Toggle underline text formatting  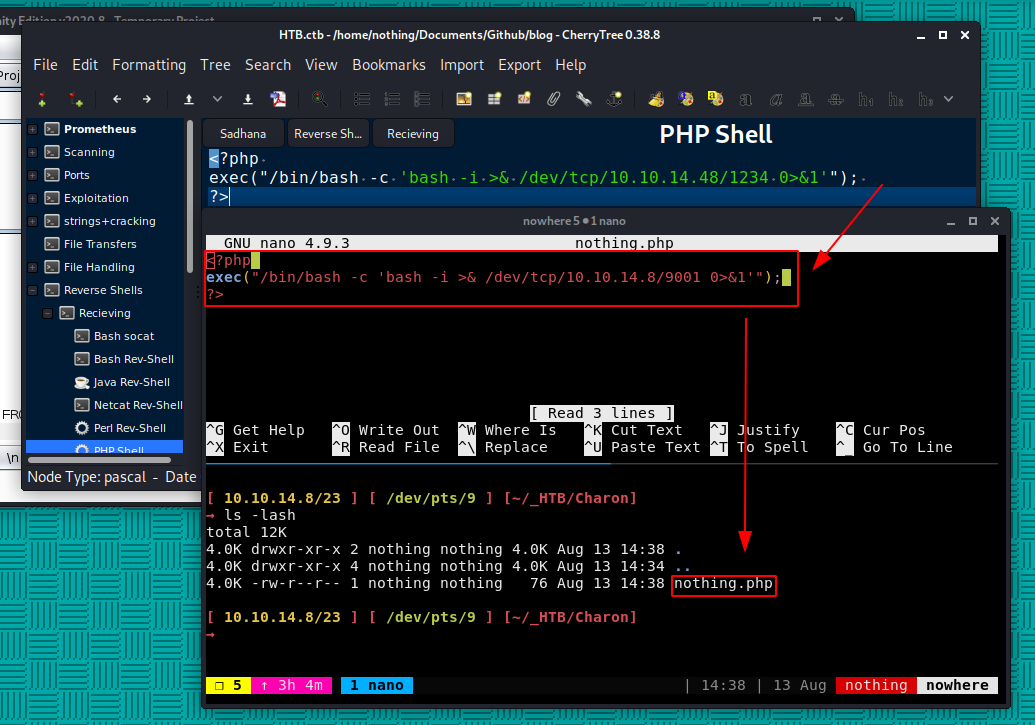coord(806,100)
